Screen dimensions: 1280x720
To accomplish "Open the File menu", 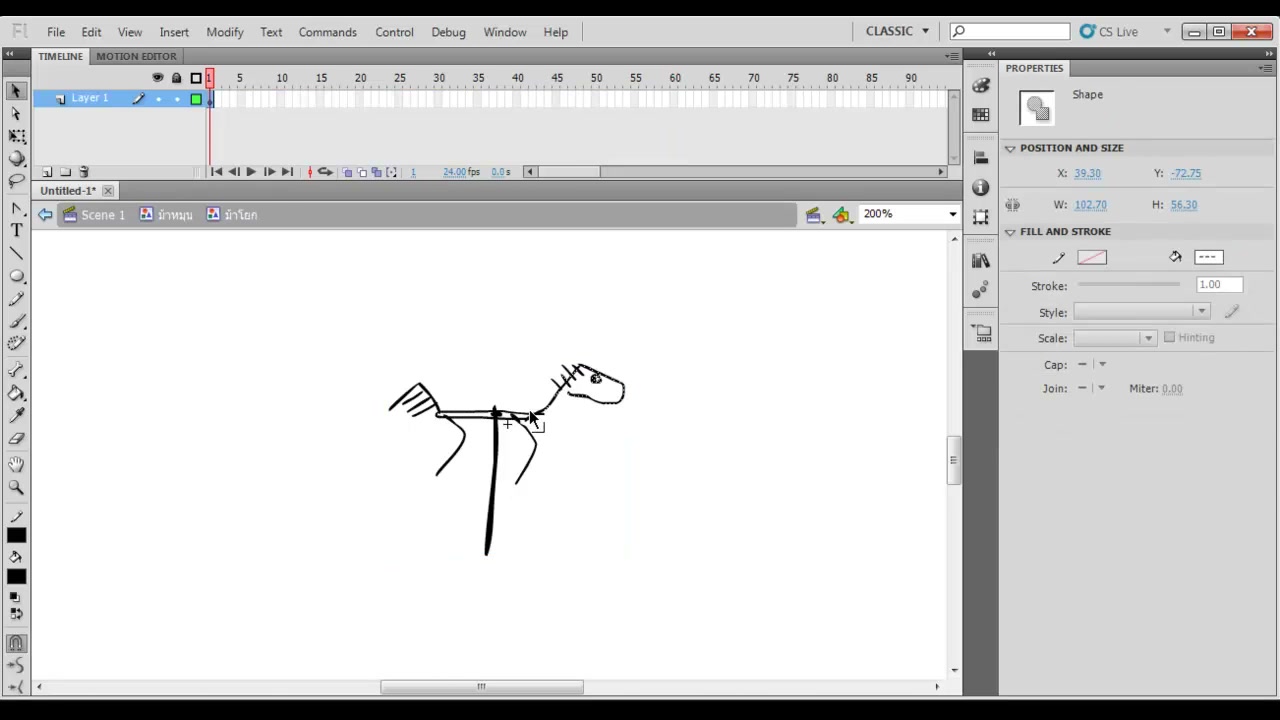I will (x=56, y=32).
